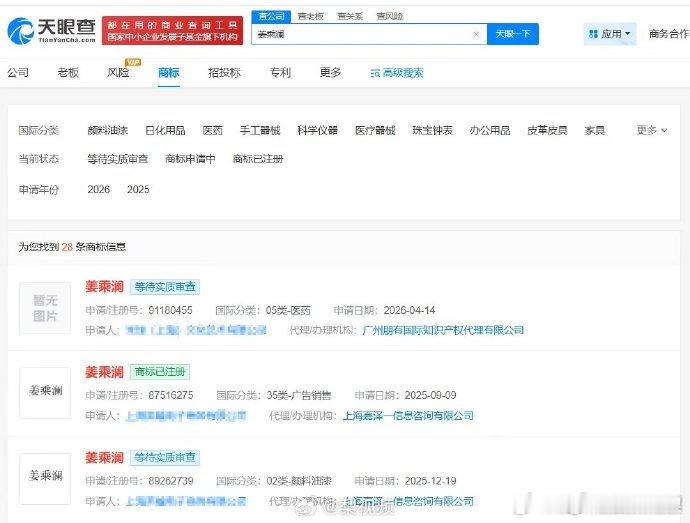The width and height of the screenshot is (690, 523).
Task: Click the Tianyancha logo
Action: 51,30
